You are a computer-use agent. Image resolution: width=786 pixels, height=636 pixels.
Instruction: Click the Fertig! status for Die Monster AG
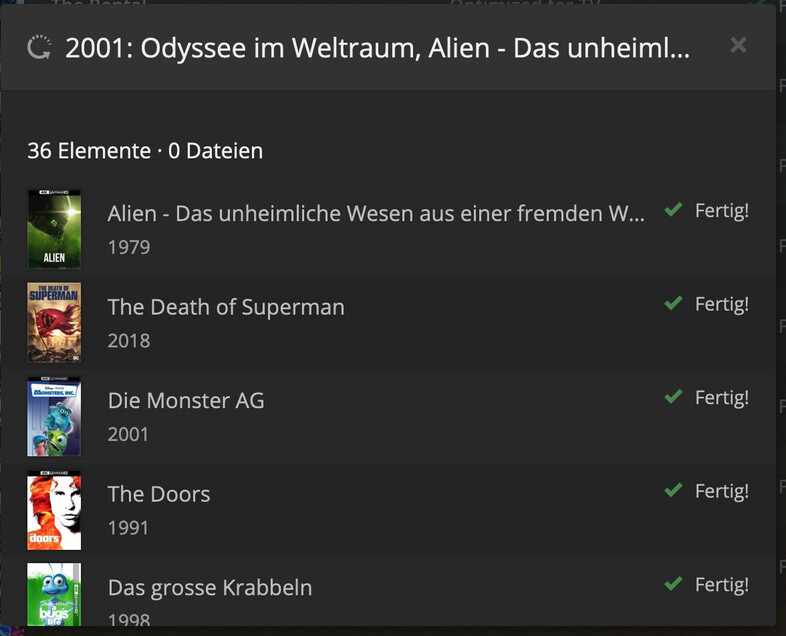pos(721,397)
